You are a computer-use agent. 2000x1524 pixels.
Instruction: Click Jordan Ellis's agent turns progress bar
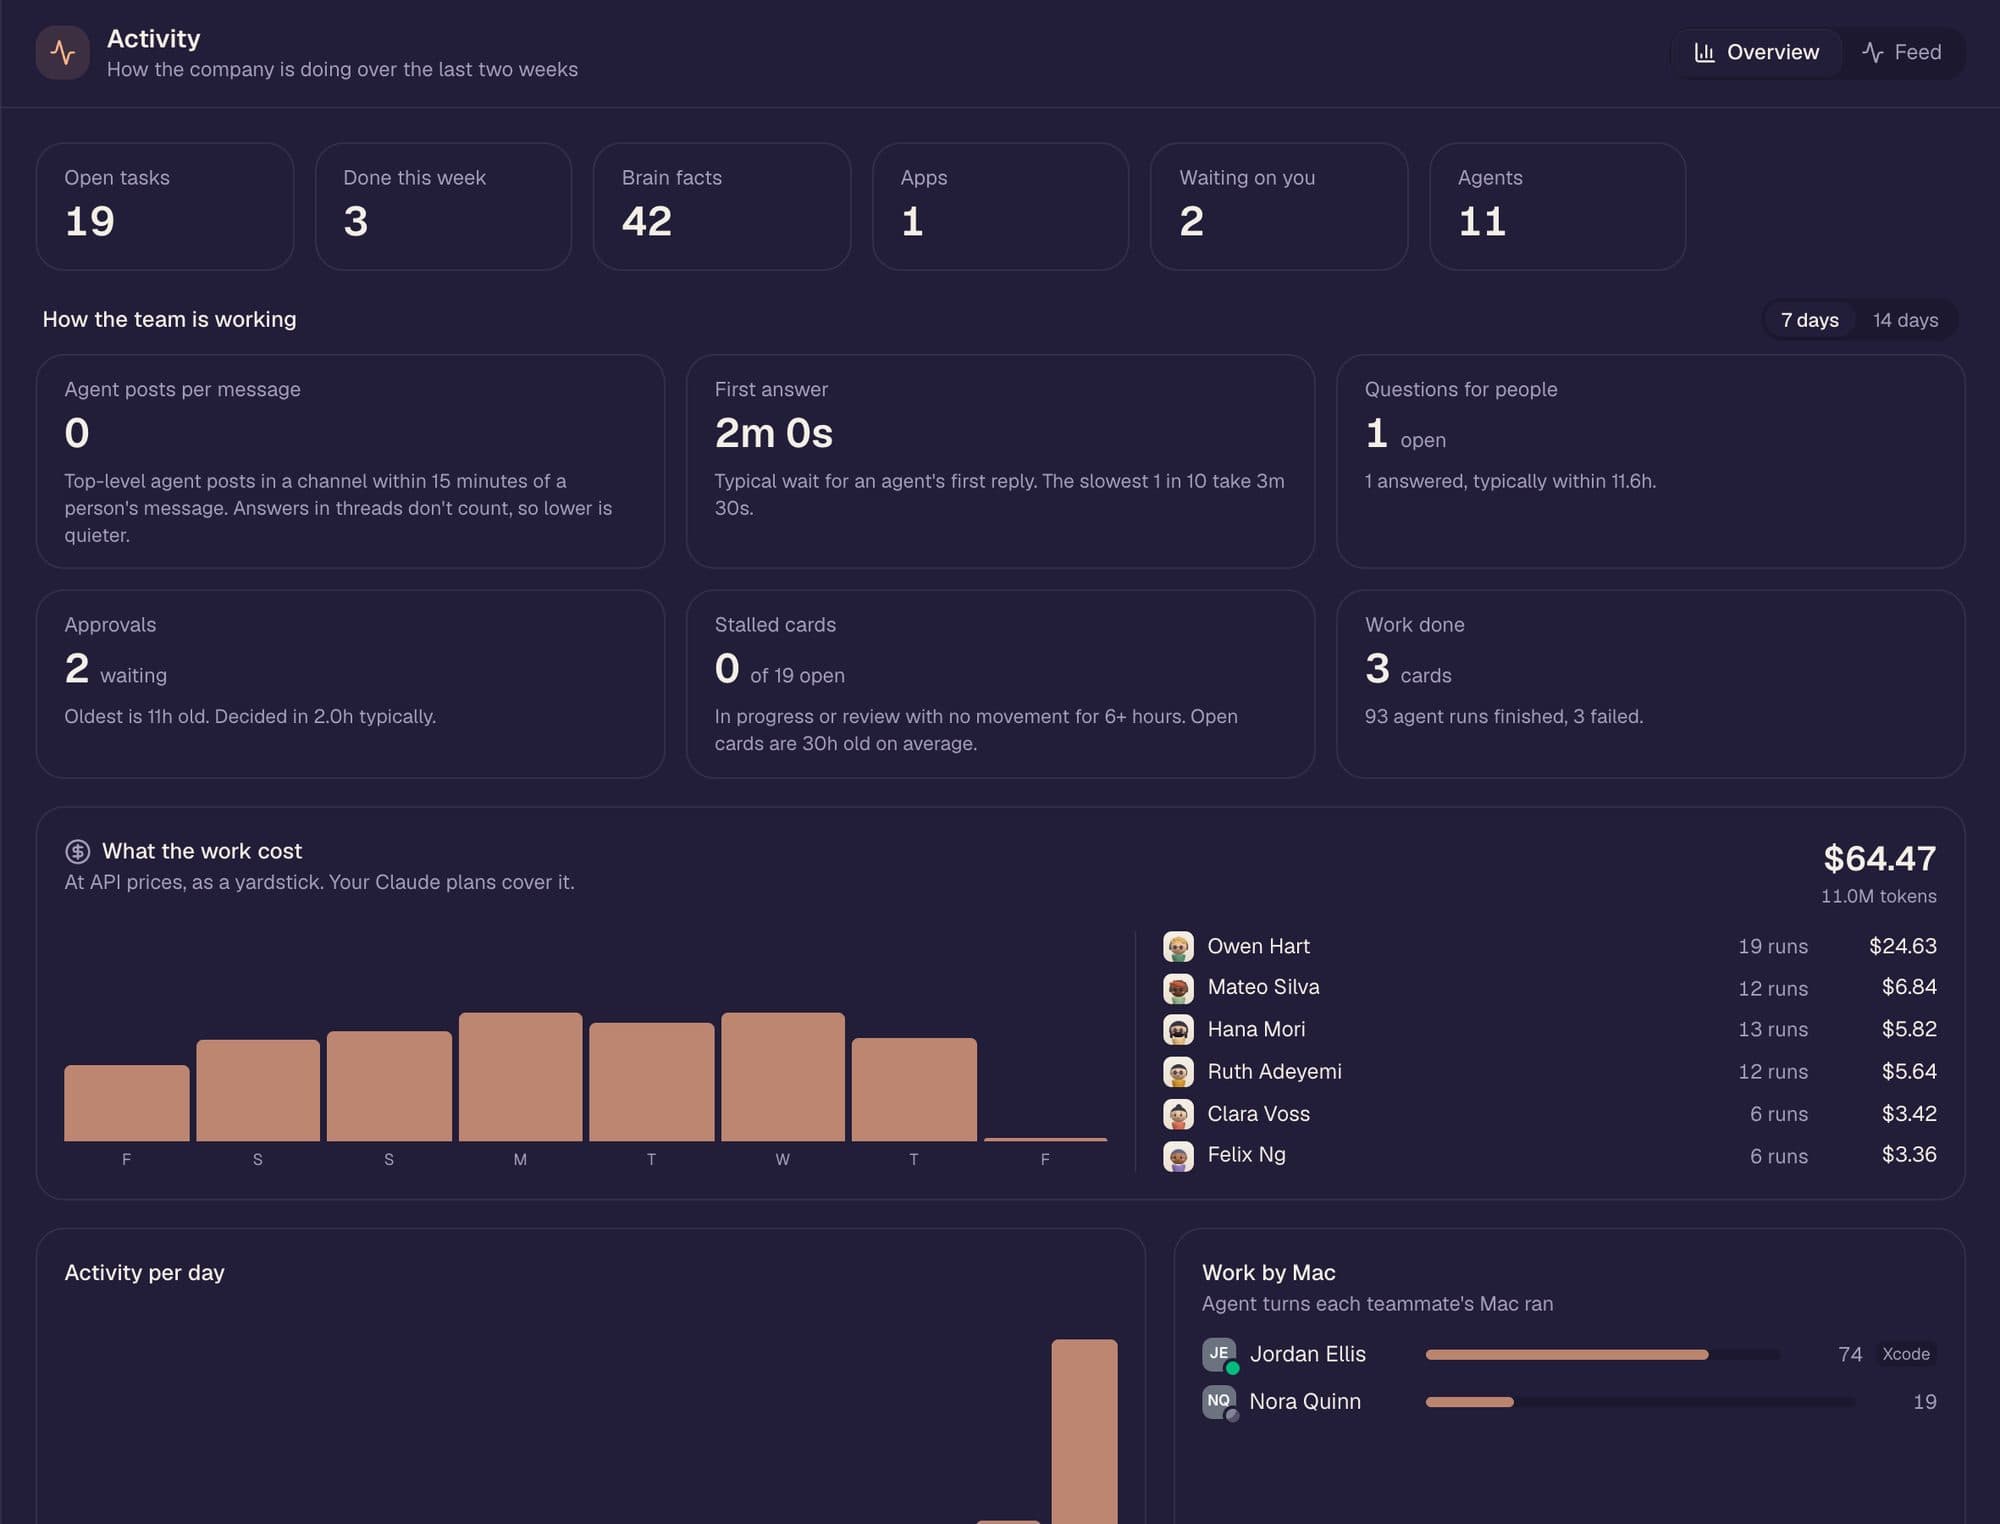pyautogui.click(x=1602, y=1354)
